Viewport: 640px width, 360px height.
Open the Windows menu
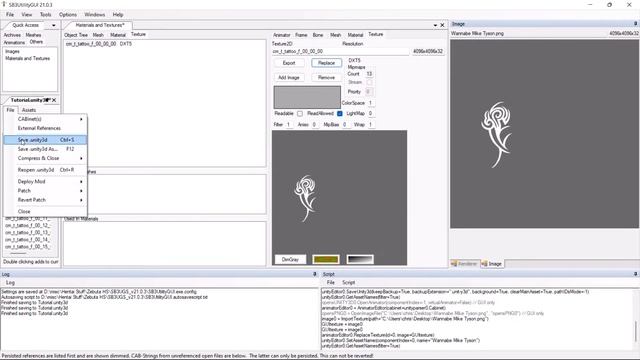point(95,15)
